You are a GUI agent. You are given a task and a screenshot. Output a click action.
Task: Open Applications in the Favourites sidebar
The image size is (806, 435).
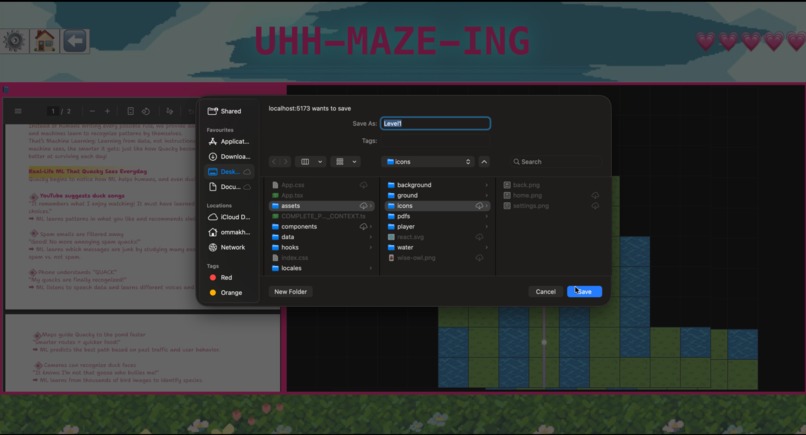point(228,141)
